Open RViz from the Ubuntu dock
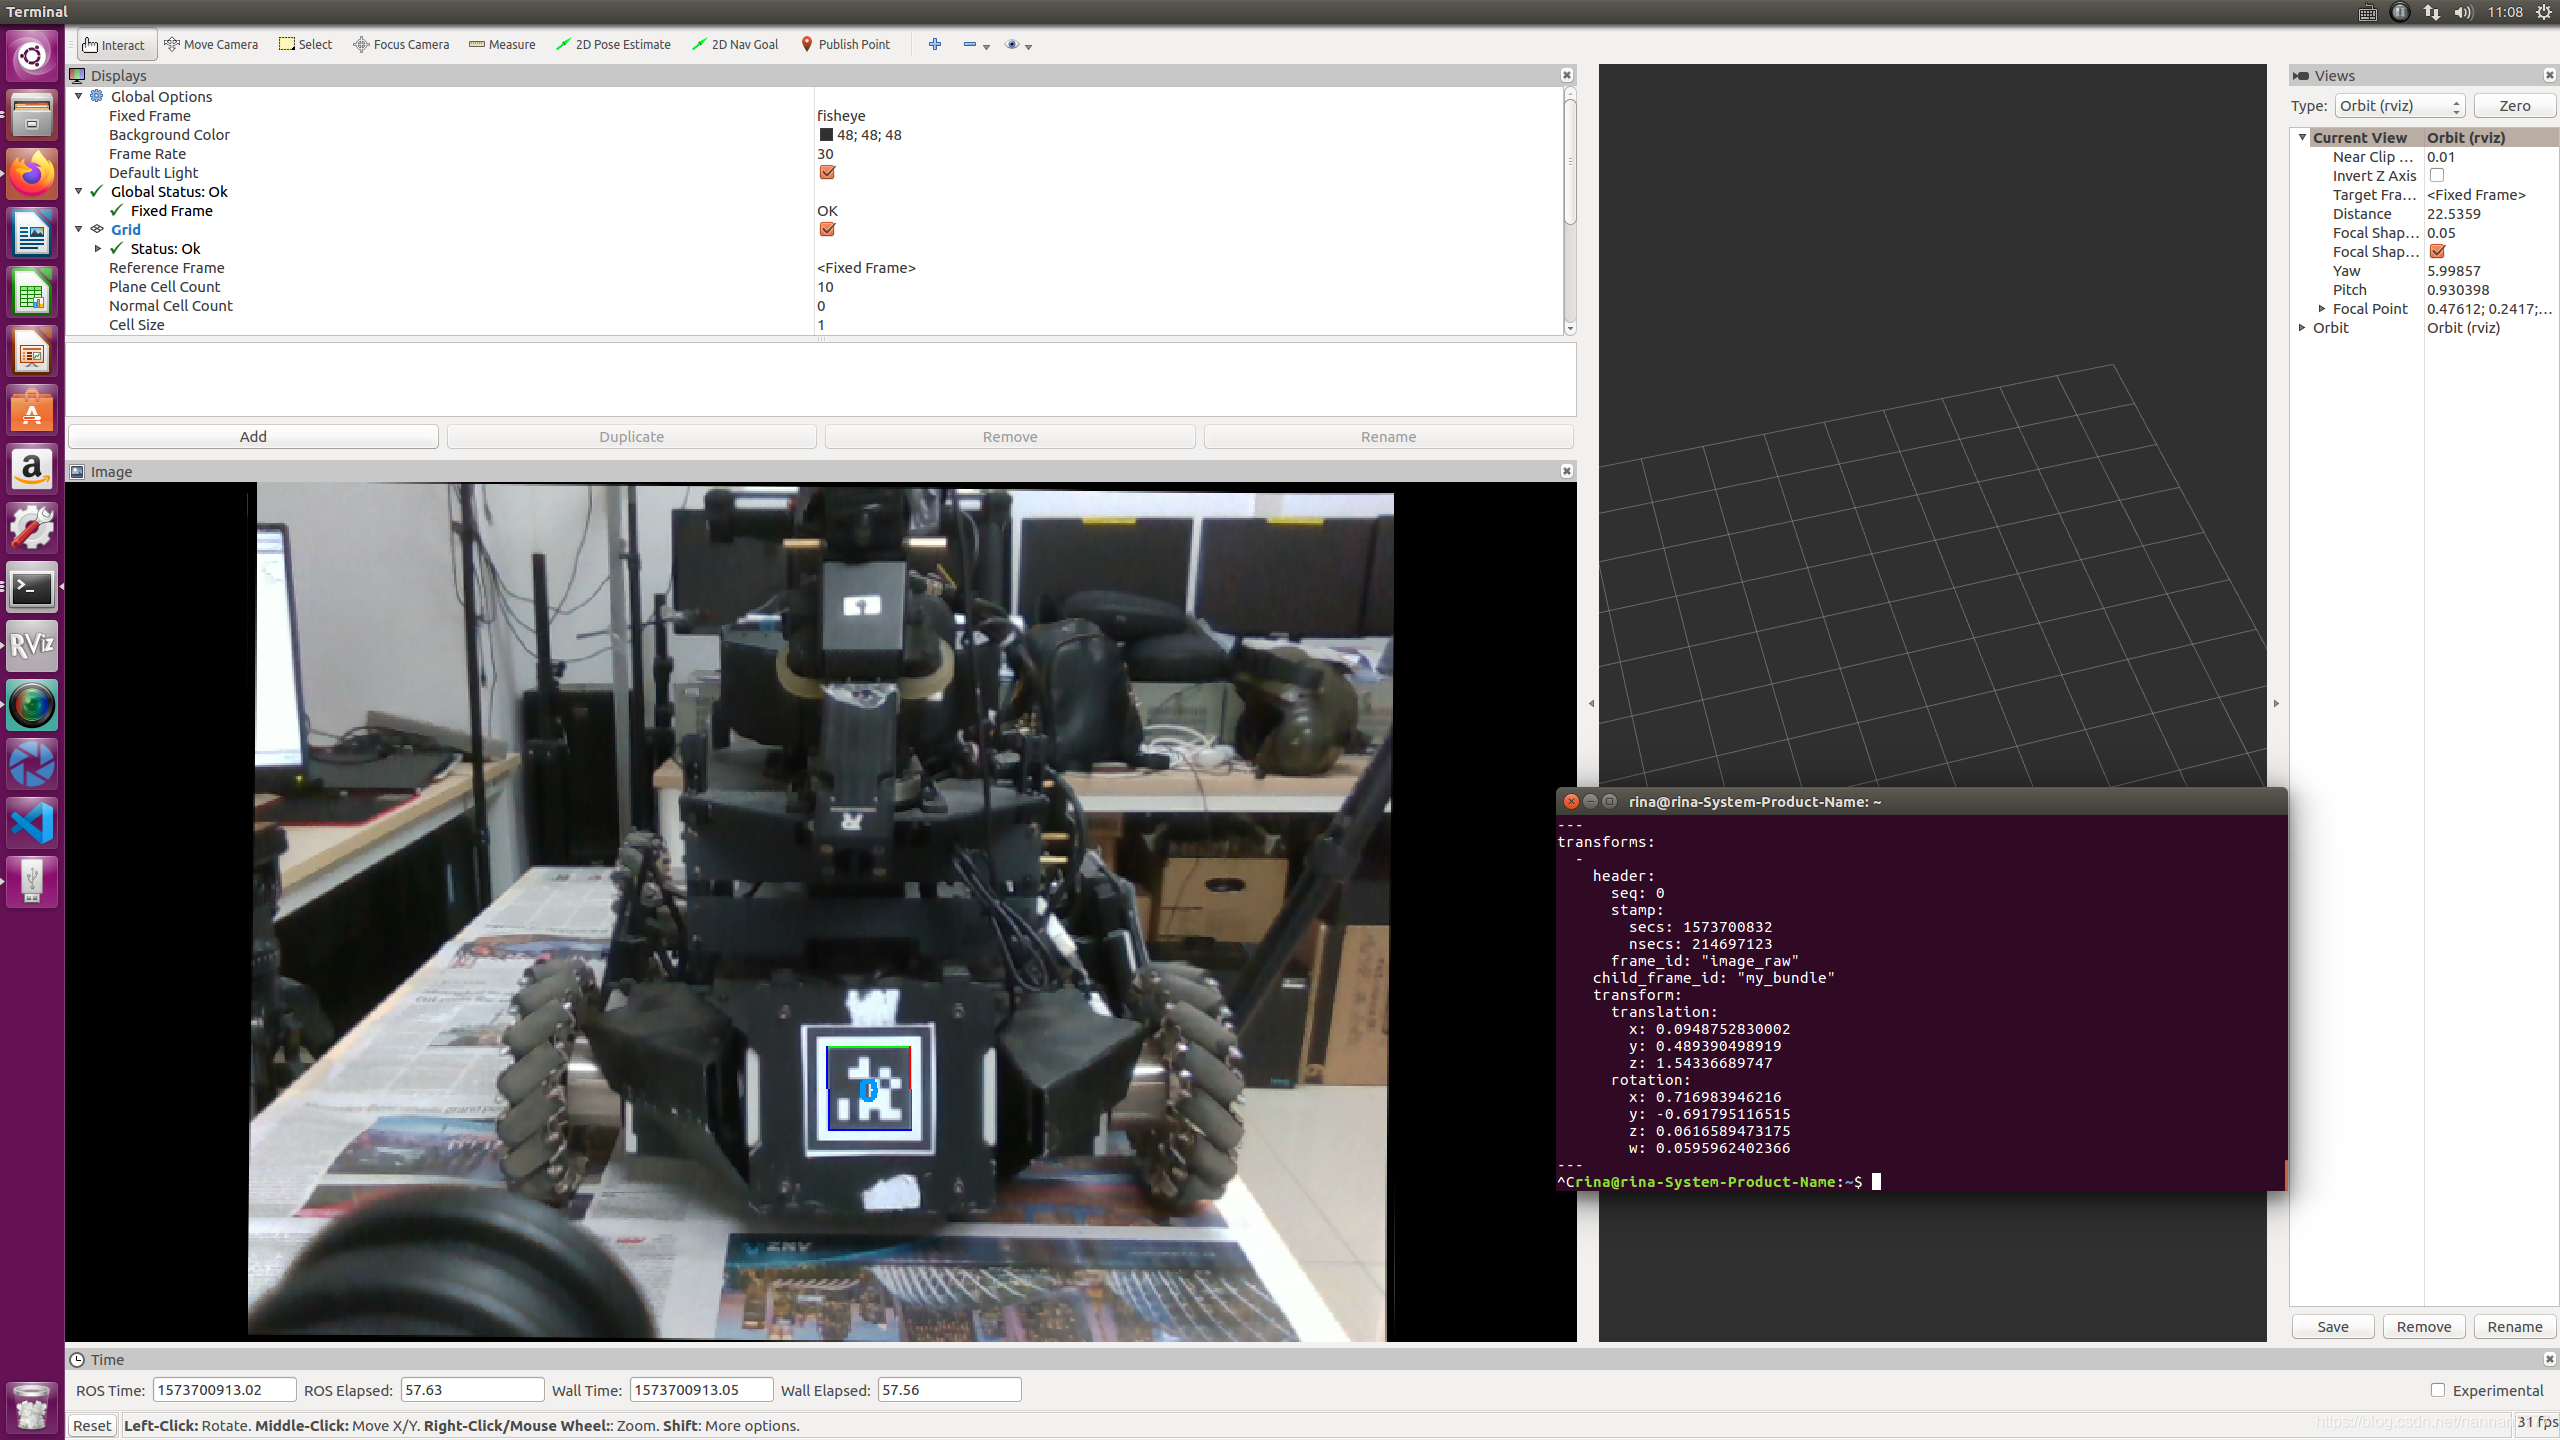This screenshot has width=2560, height=1440. pos(32,645)
